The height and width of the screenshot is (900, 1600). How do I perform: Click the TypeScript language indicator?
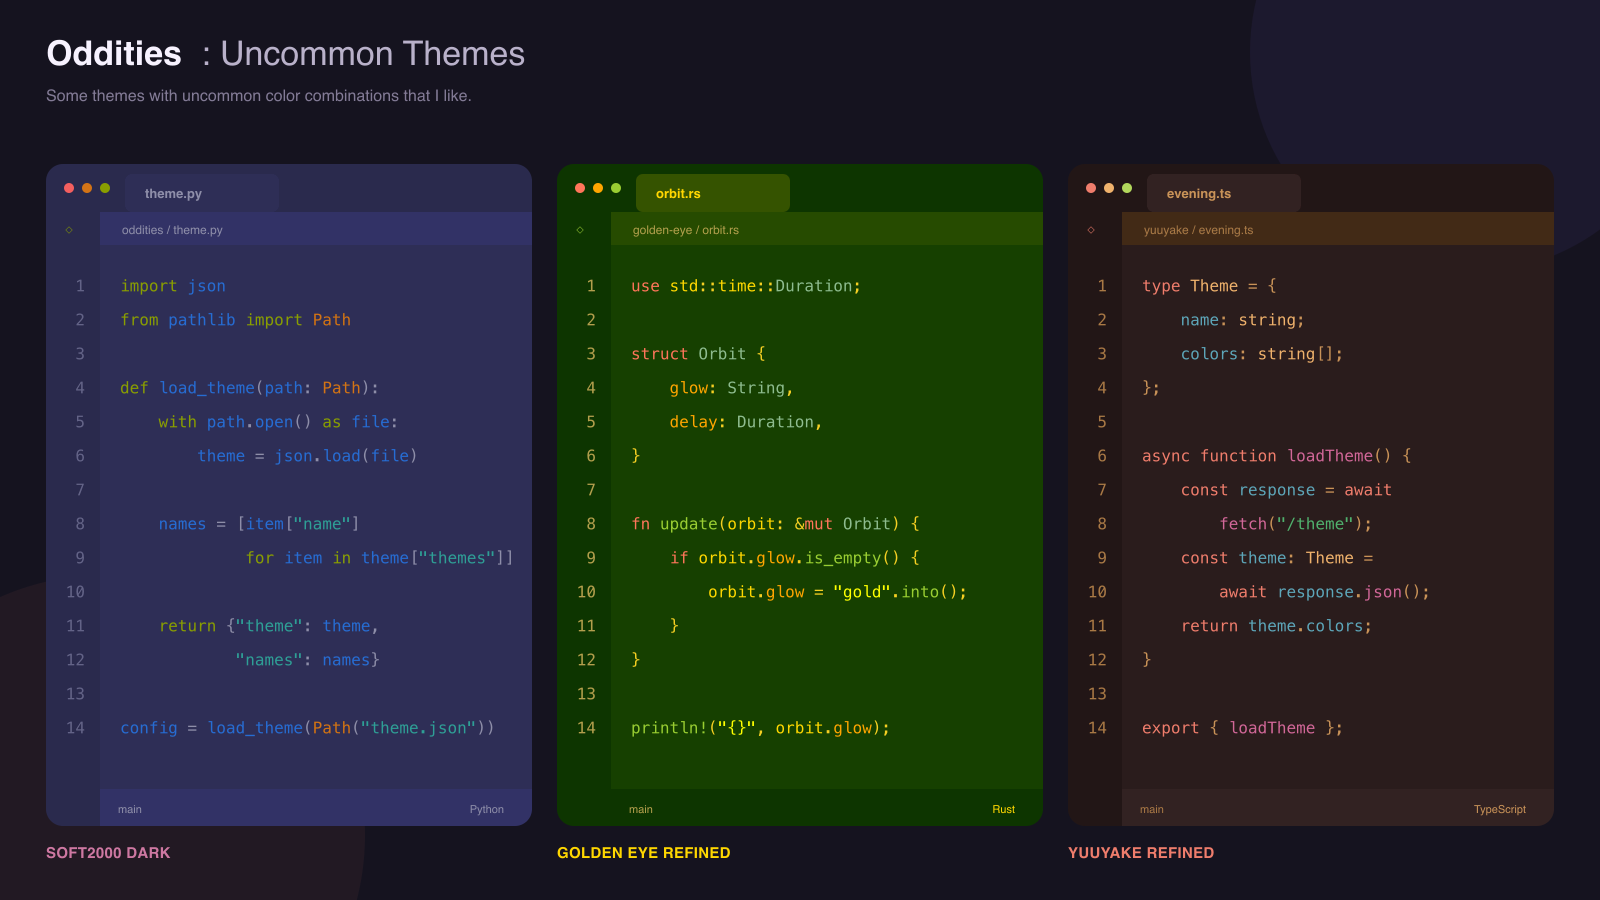1500,809
